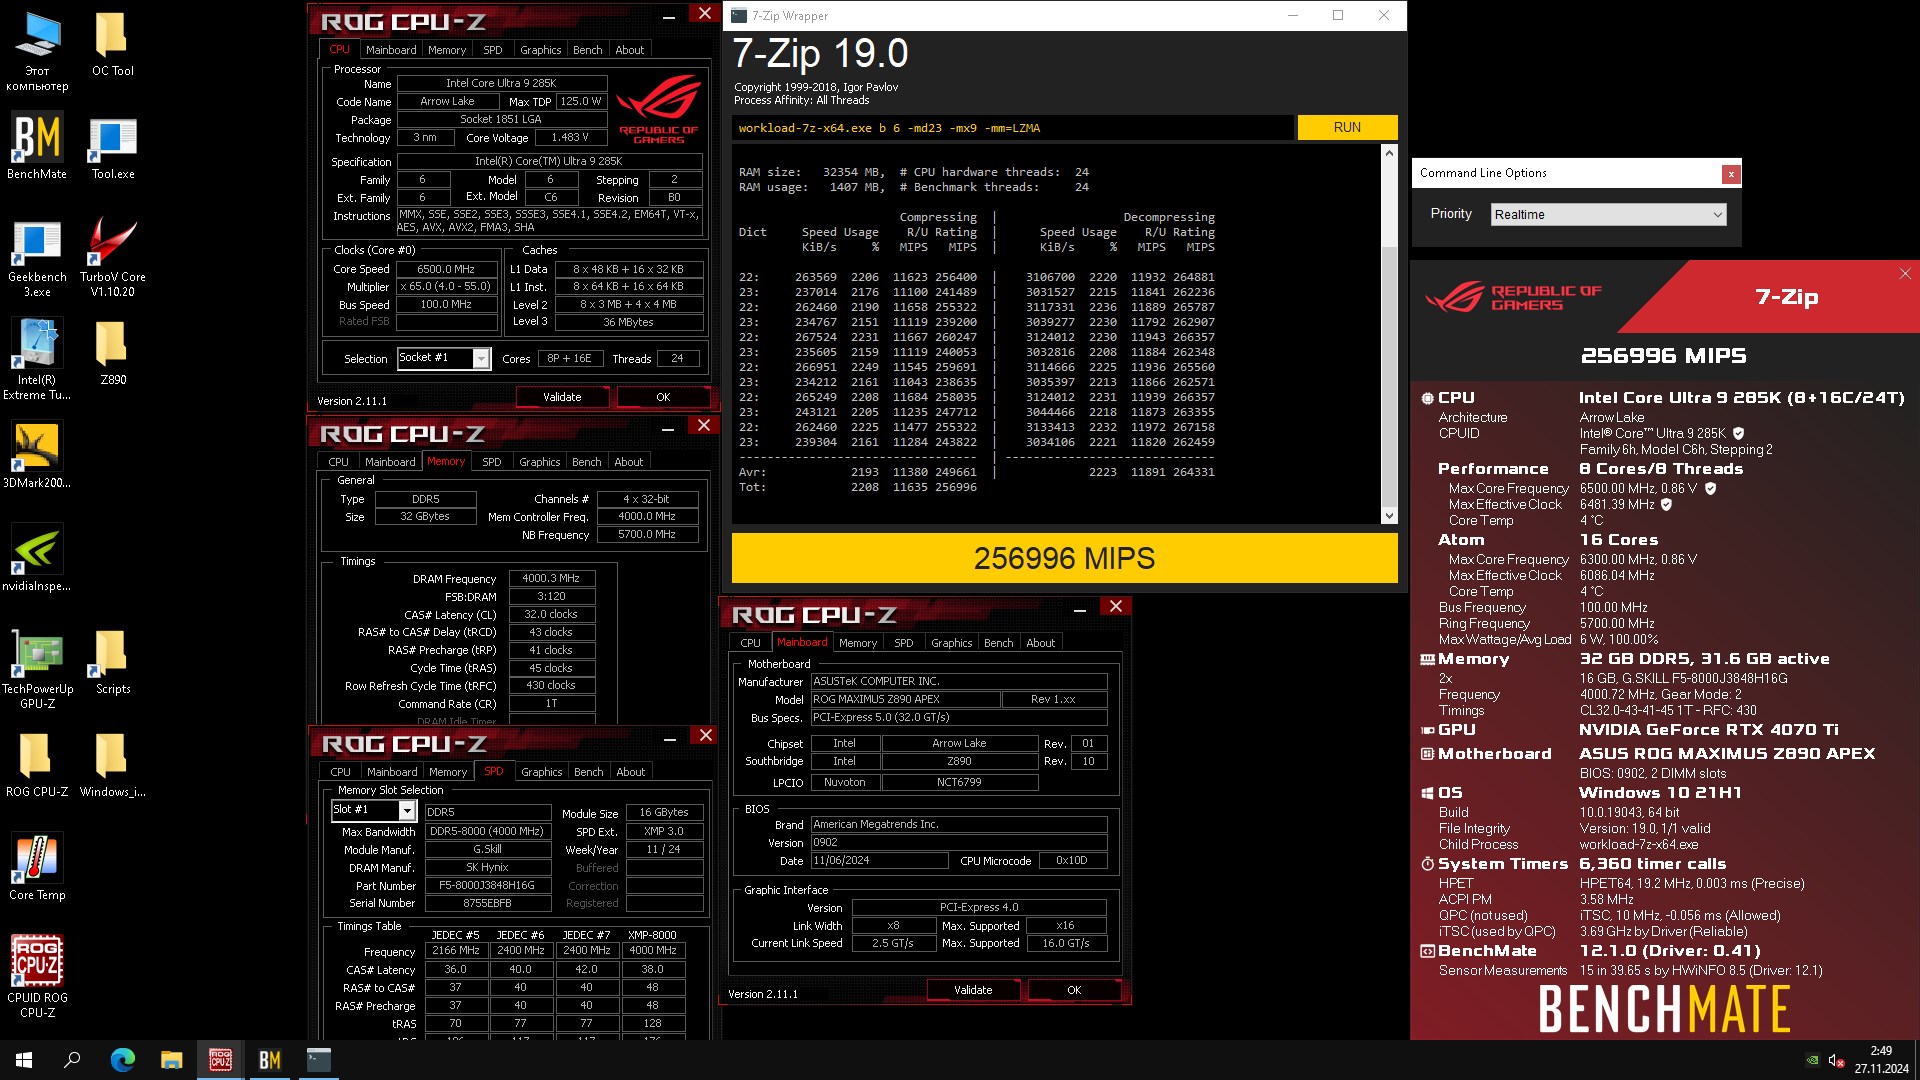Select Mainboard tab in top CPU-Z window
The width and height of the screenshot is (1920, 1080).
point(391,50)
